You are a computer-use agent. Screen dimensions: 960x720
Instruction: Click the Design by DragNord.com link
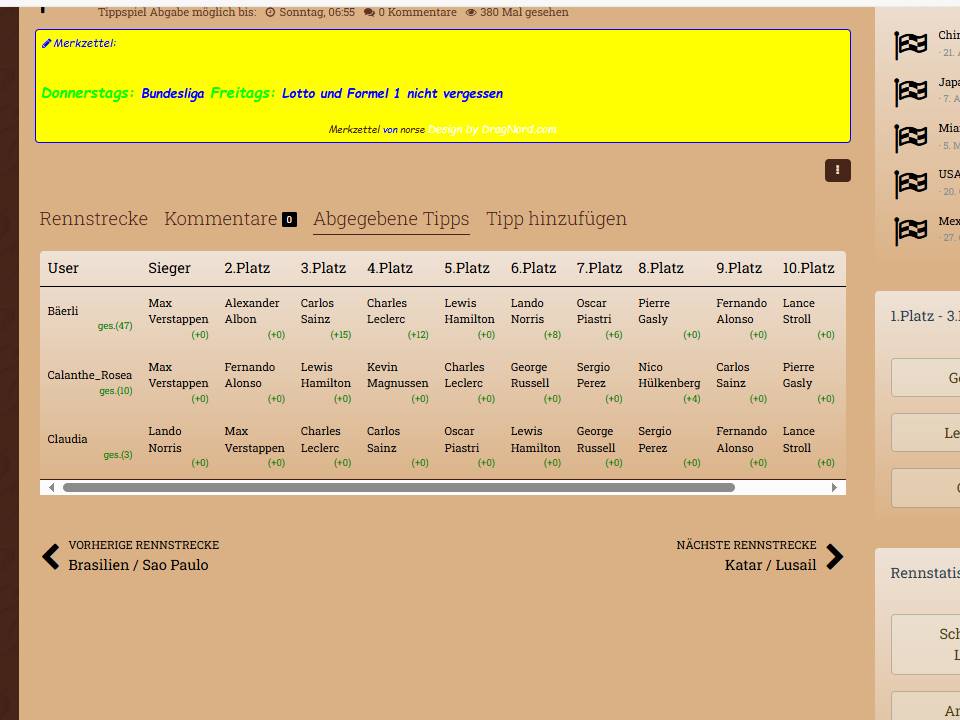[492, 129]
